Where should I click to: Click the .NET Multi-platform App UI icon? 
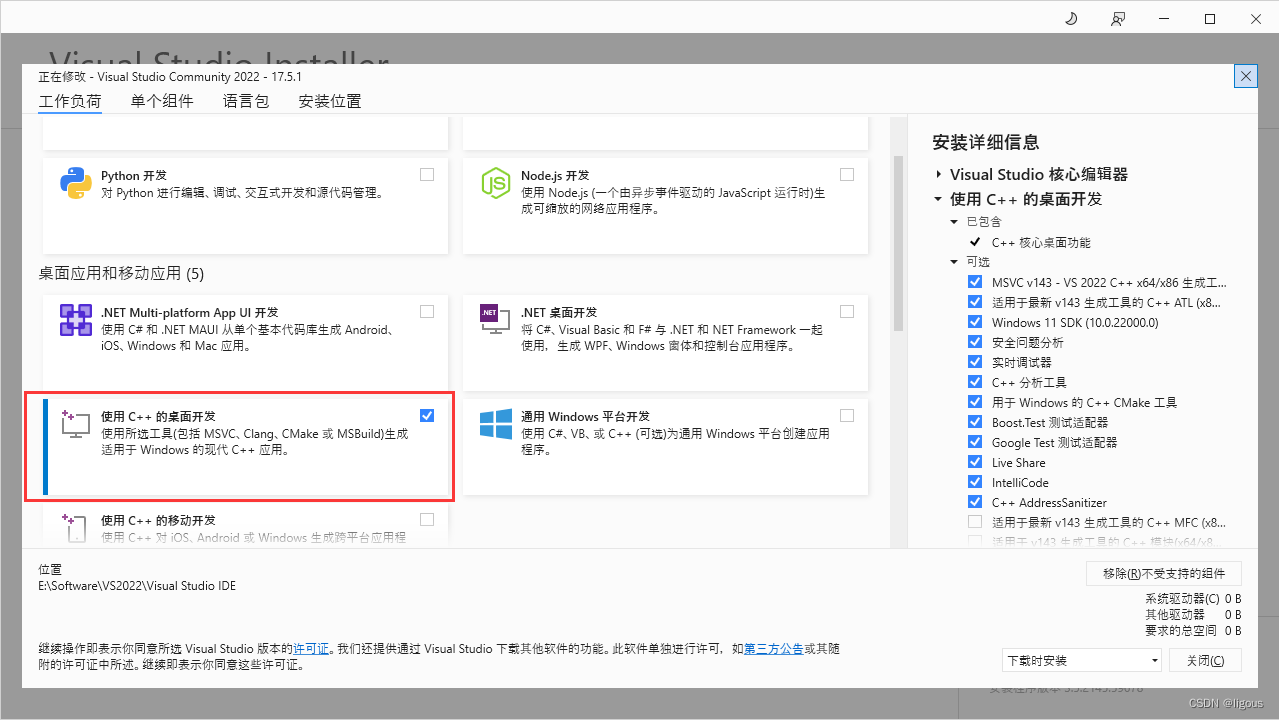tap(76, 321)
